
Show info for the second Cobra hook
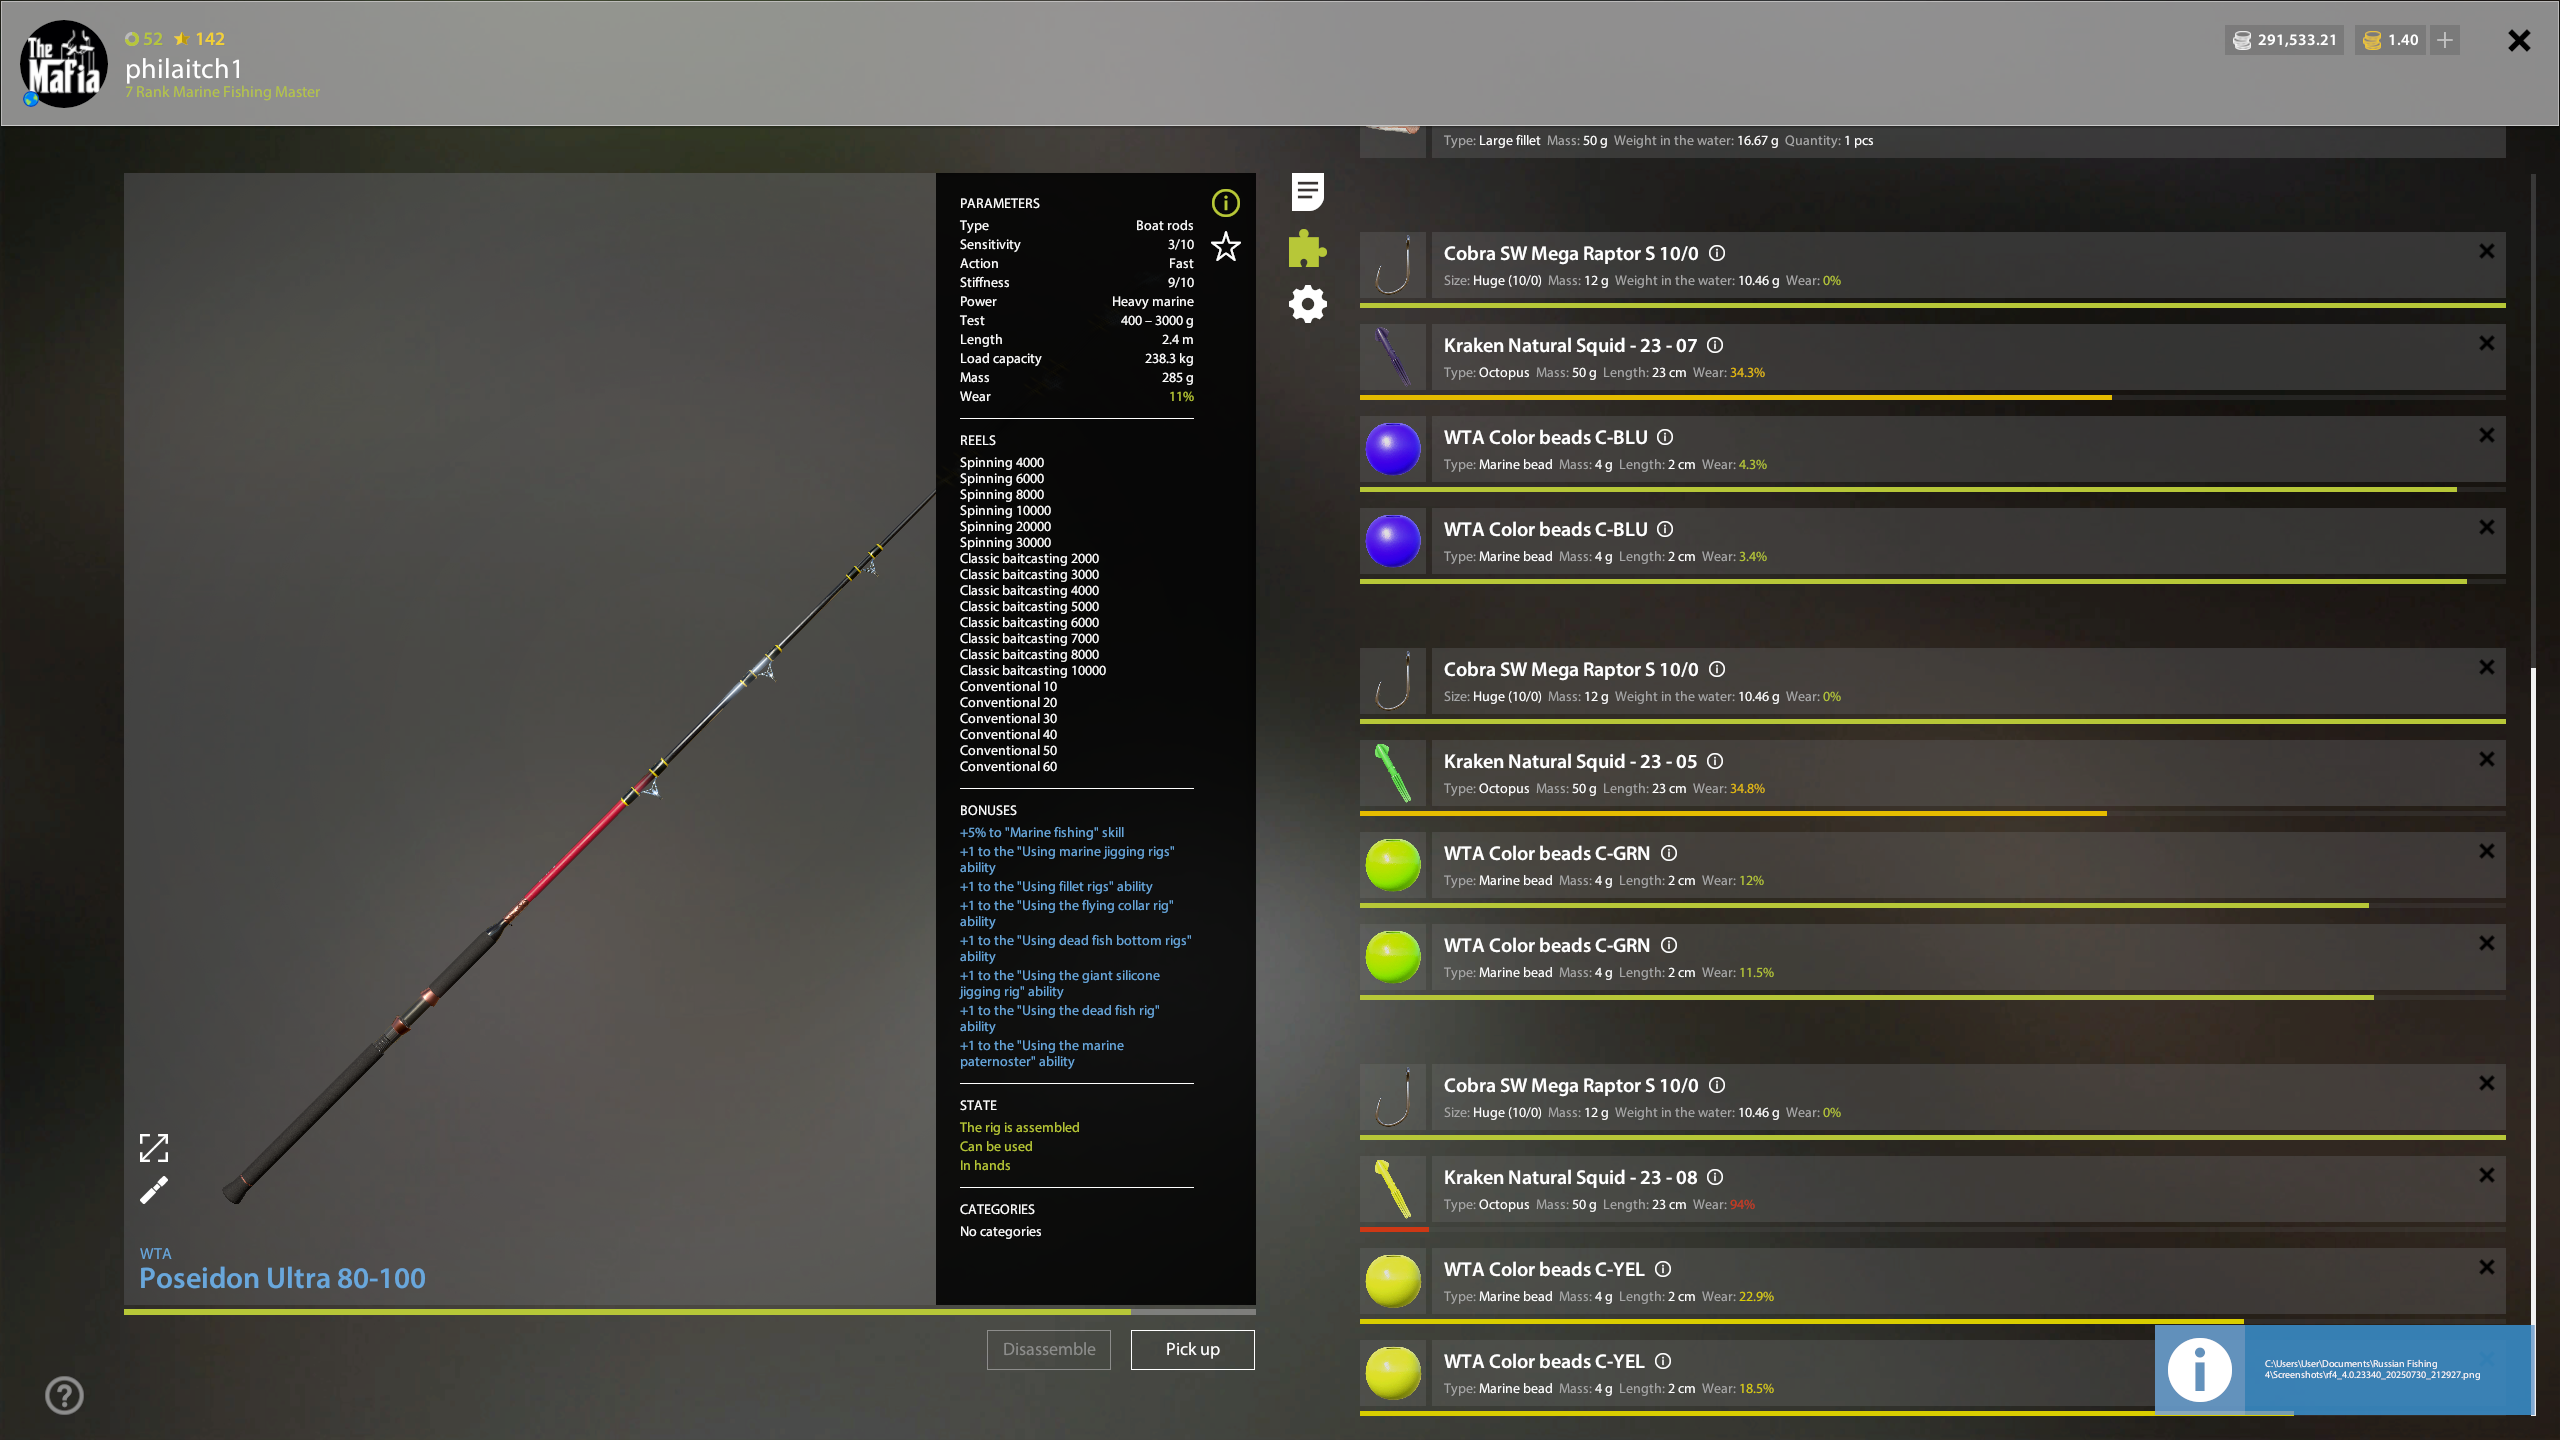(1717, 669)
